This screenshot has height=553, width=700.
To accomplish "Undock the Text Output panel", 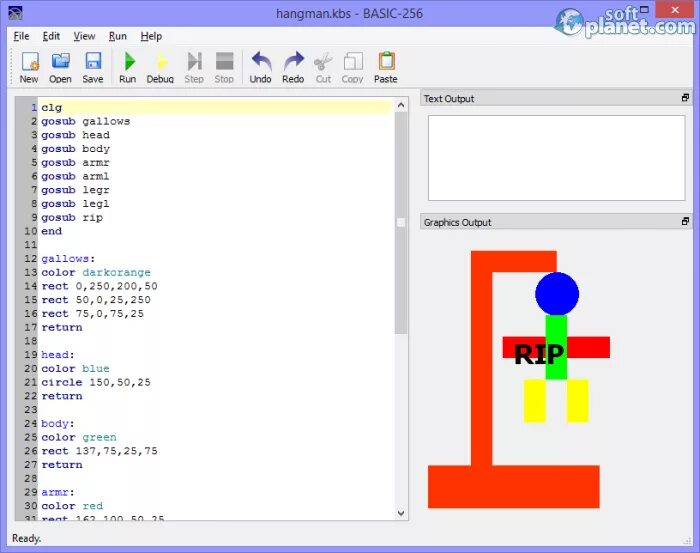I will click(685, 98).
